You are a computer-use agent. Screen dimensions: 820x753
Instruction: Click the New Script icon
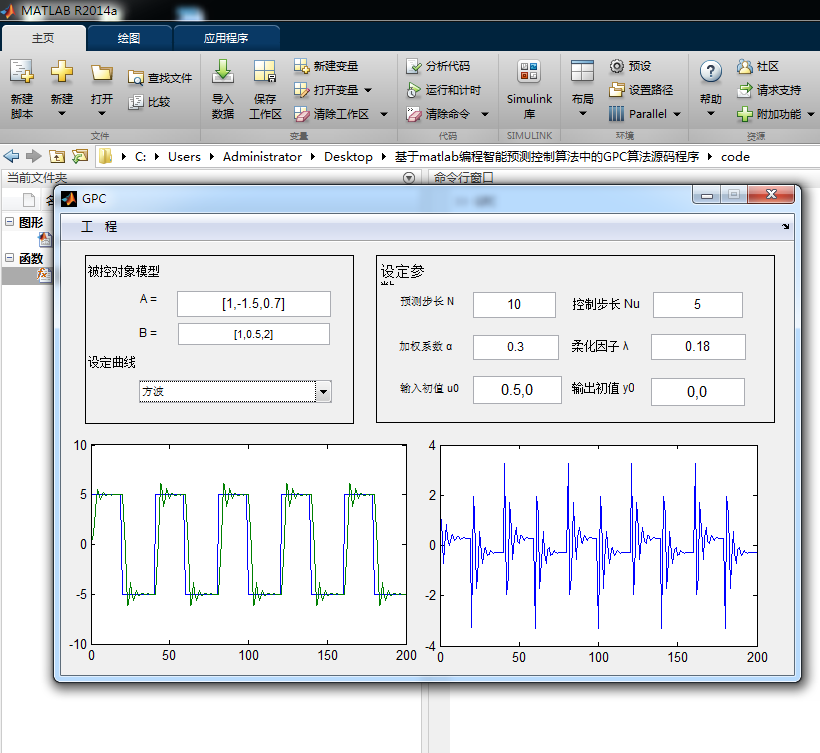(x=22, y=71)
